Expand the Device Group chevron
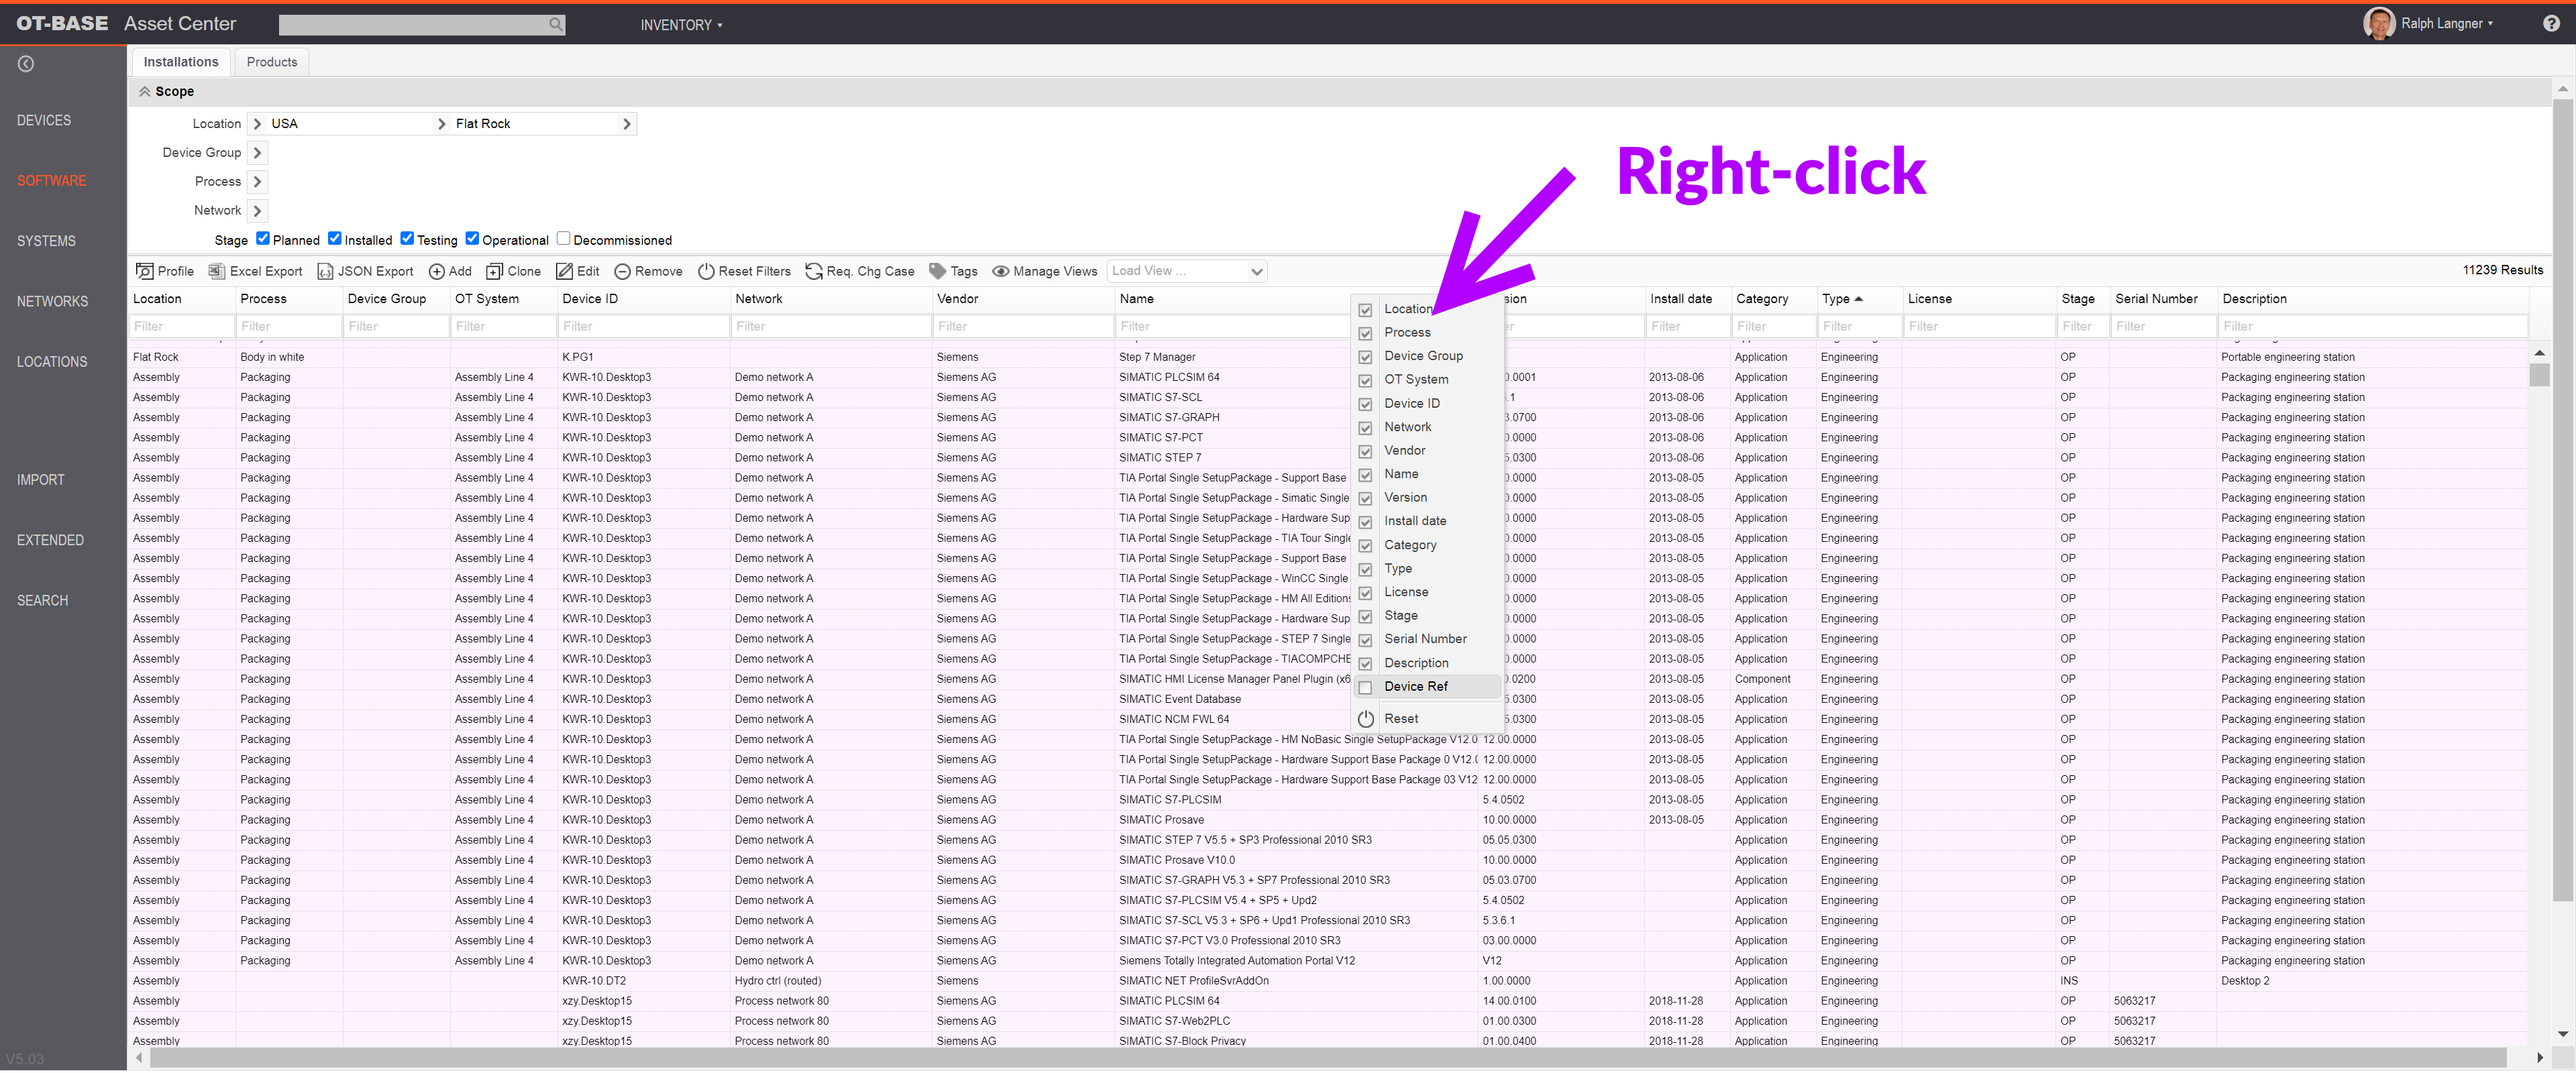Image resolution: width=2576 pixels, height=1073 pixels. coord(257,153)
